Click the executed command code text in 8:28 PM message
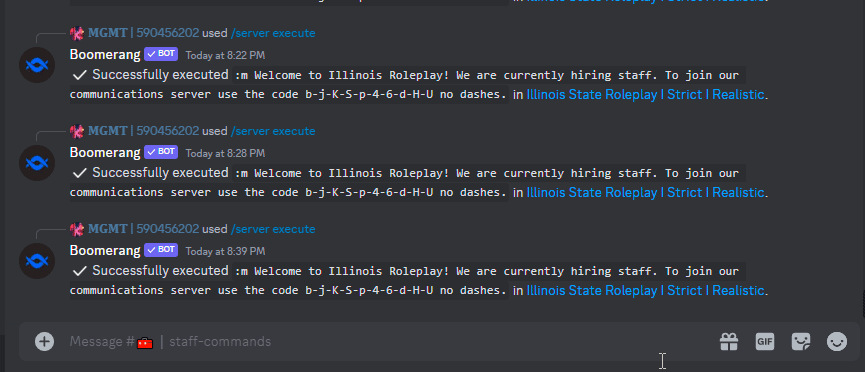 408,182
